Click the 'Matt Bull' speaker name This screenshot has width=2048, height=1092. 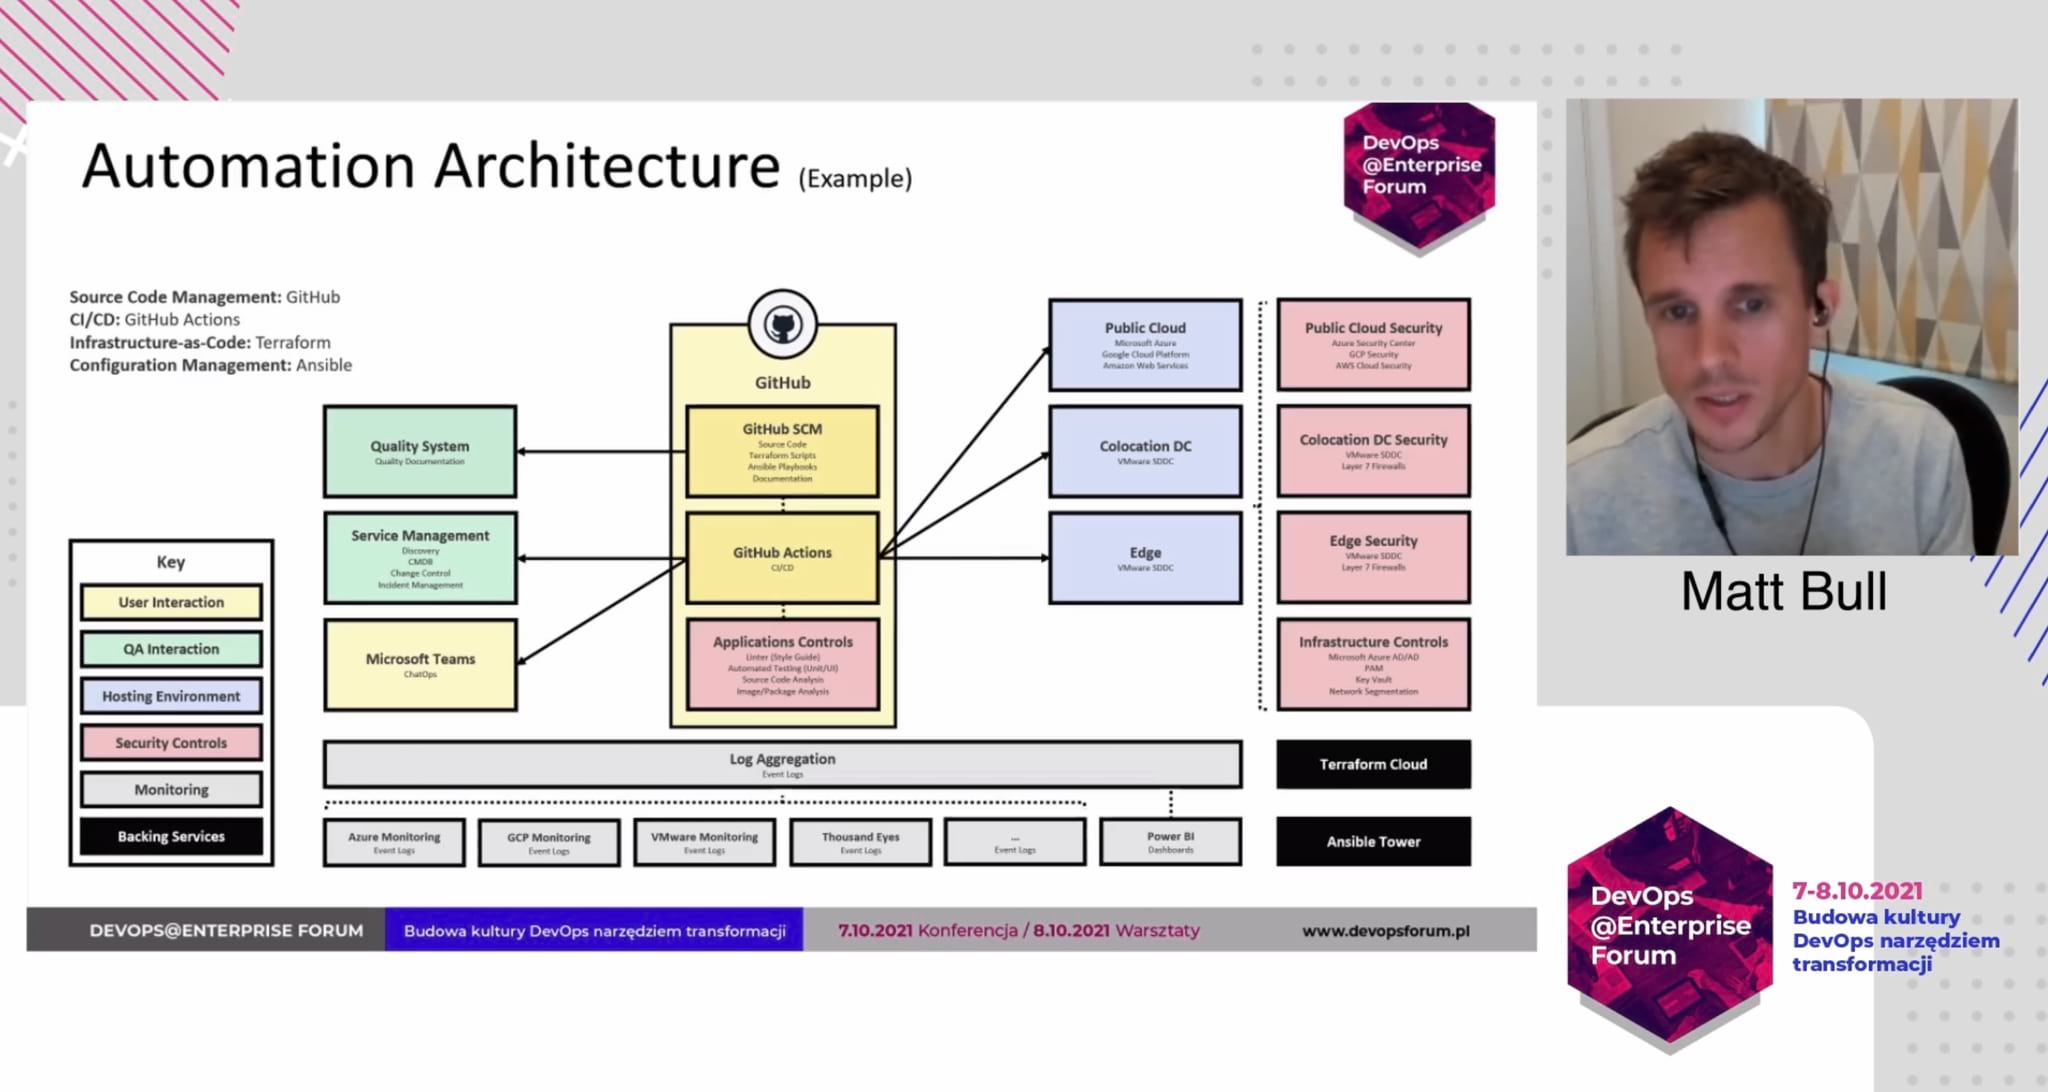point(1783,591)
